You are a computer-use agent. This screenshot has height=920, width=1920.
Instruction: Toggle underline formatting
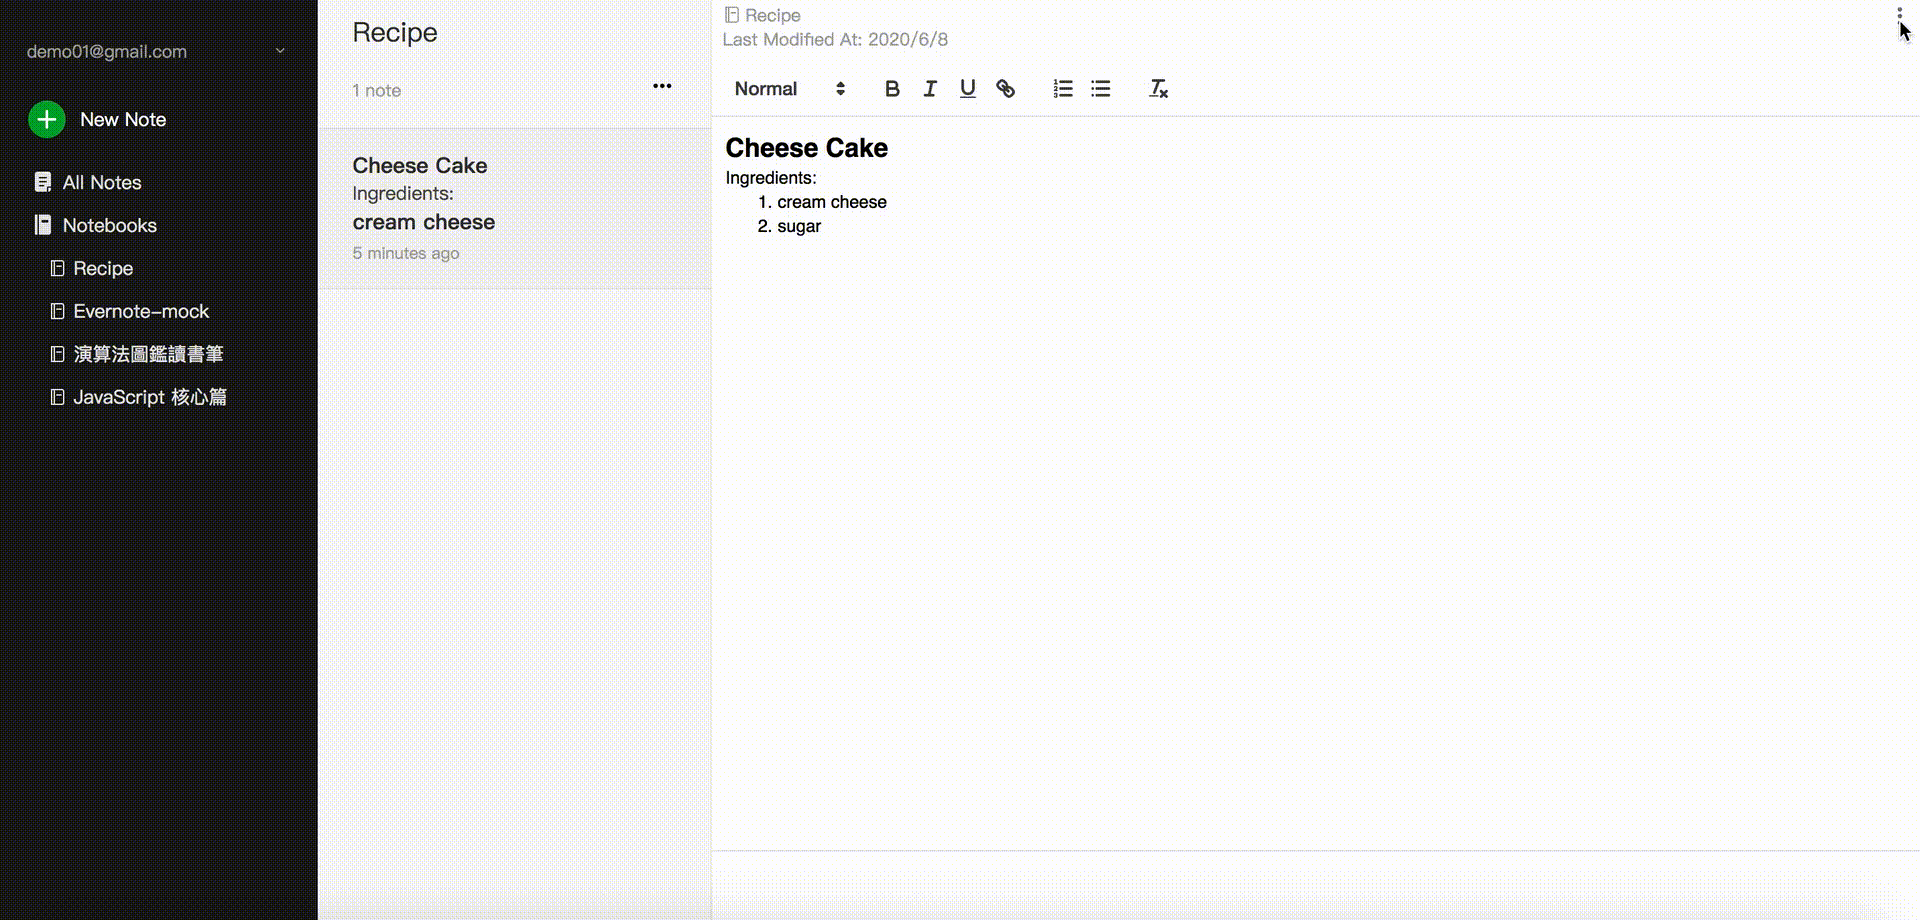968,89
